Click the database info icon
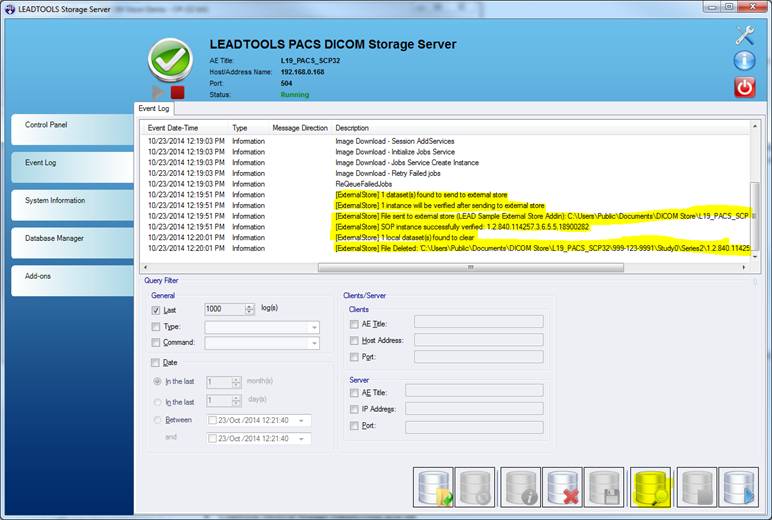 click(x=520, y=488)
